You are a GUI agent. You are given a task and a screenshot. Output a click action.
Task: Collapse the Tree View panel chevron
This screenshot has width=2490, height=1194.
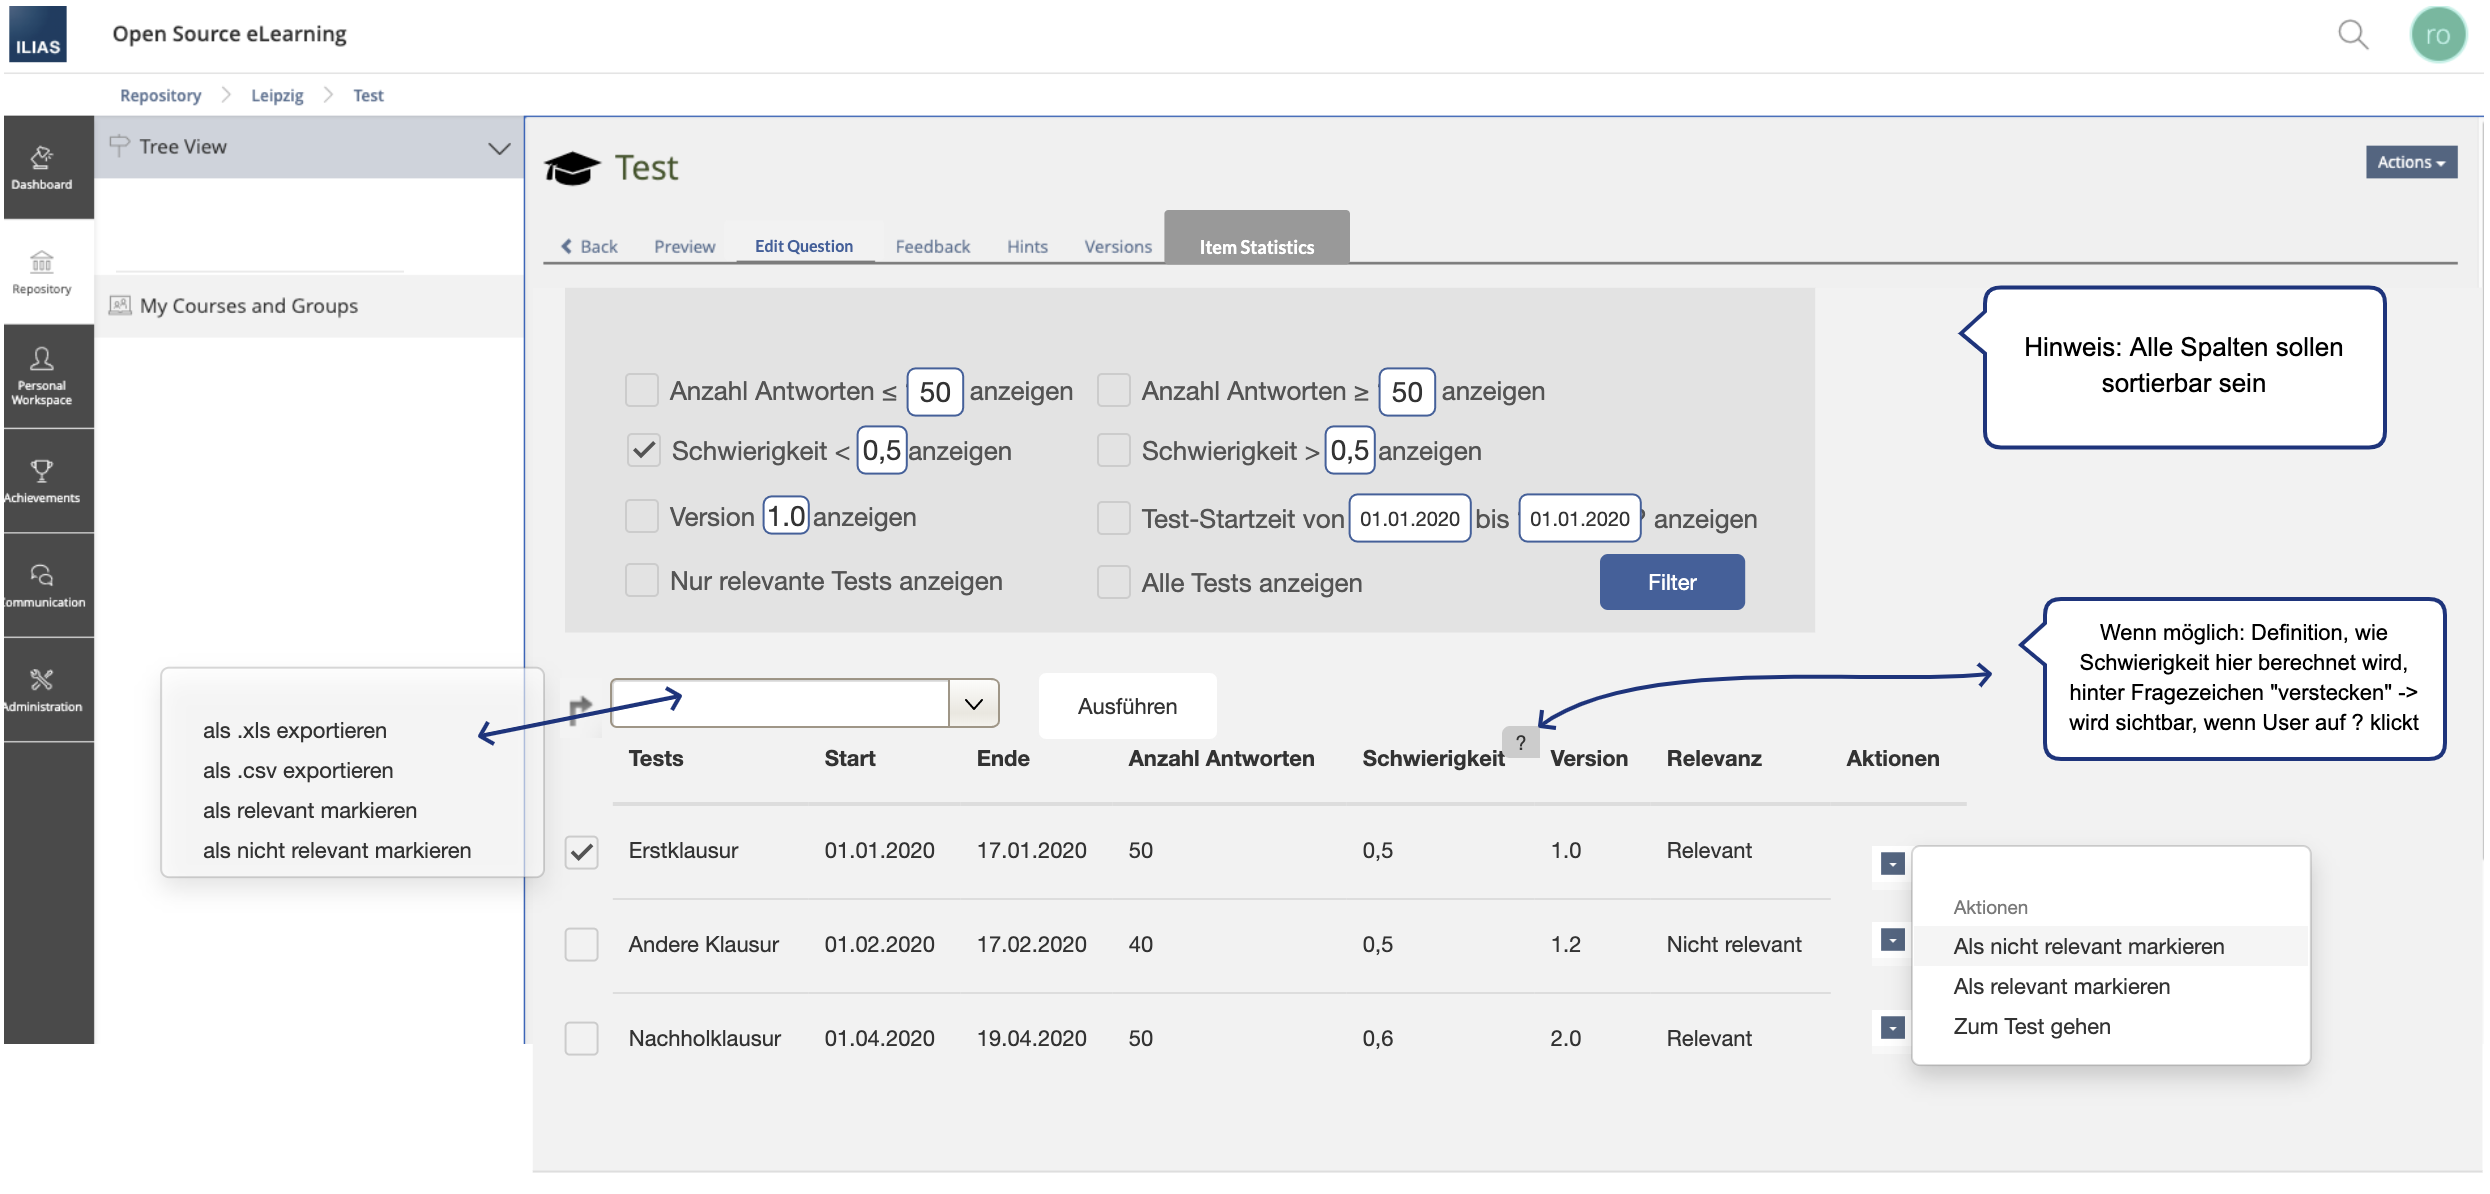point(498,148)
